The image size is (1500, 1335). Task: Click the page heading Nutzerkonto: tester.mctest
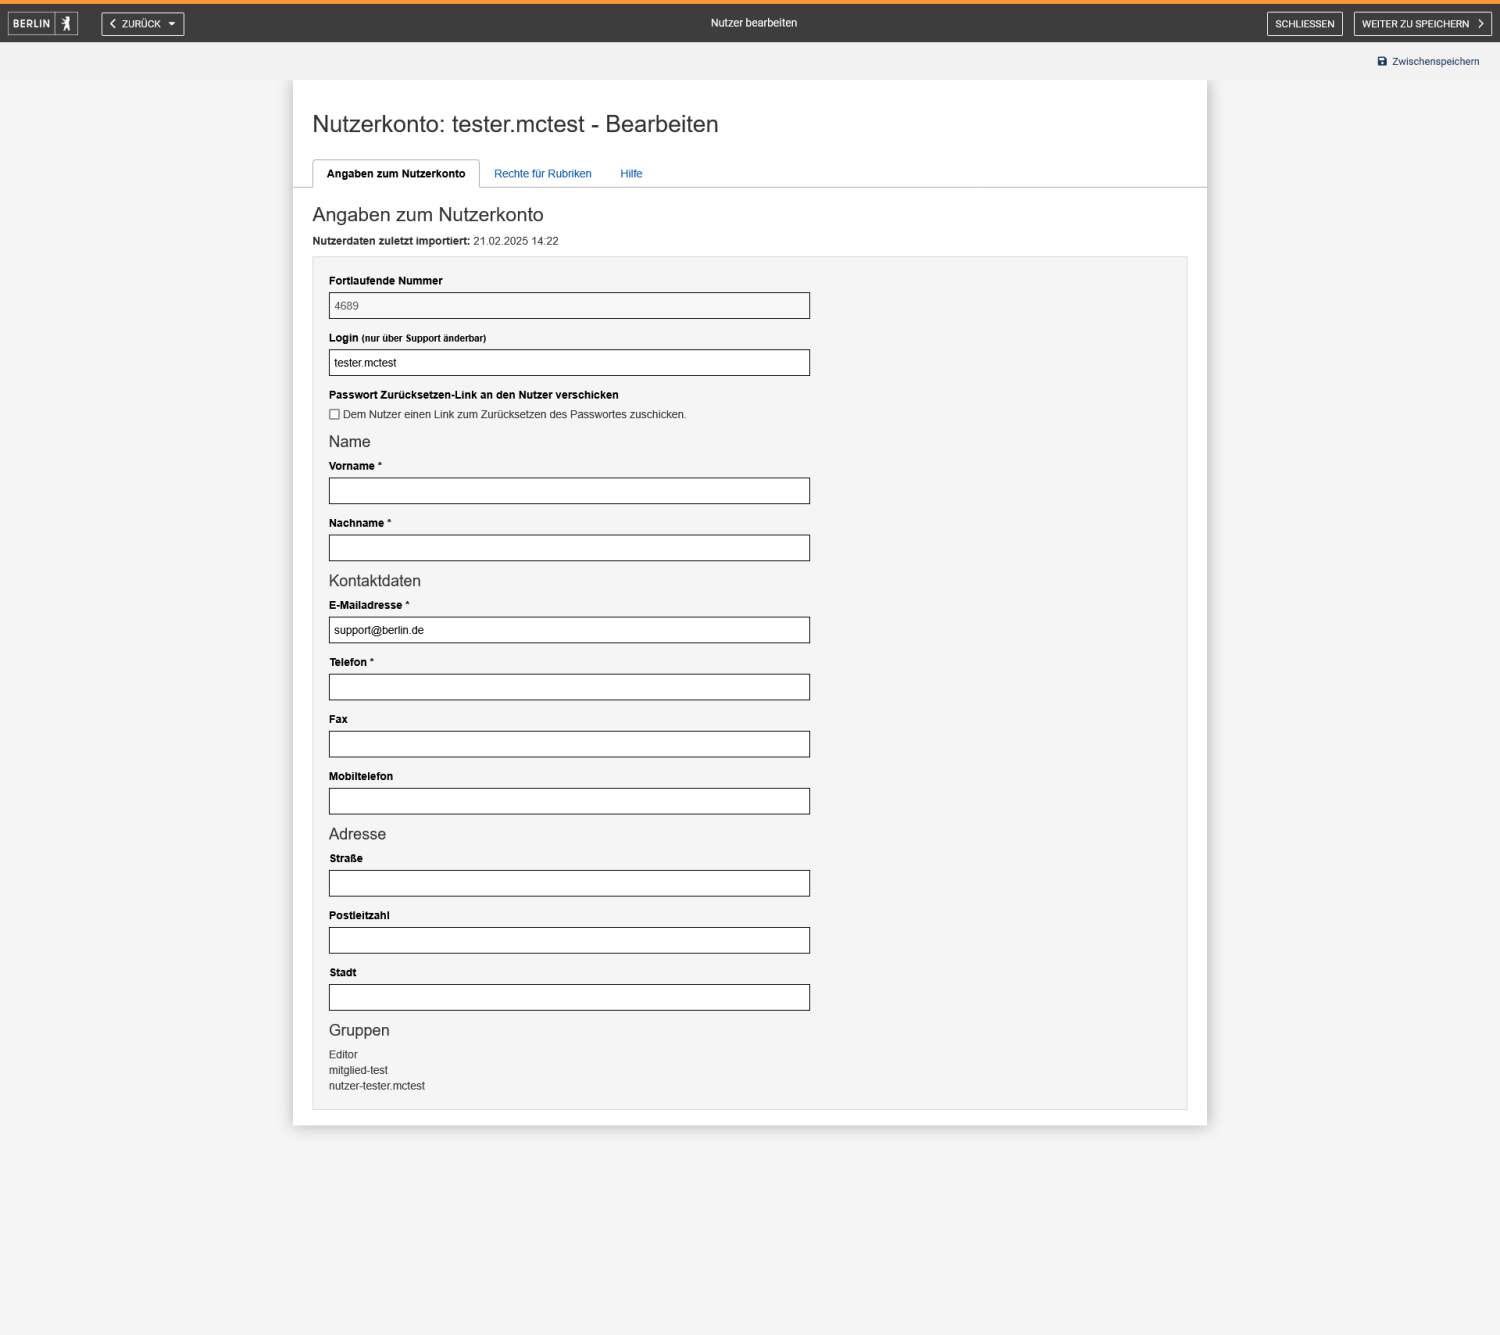515,124
